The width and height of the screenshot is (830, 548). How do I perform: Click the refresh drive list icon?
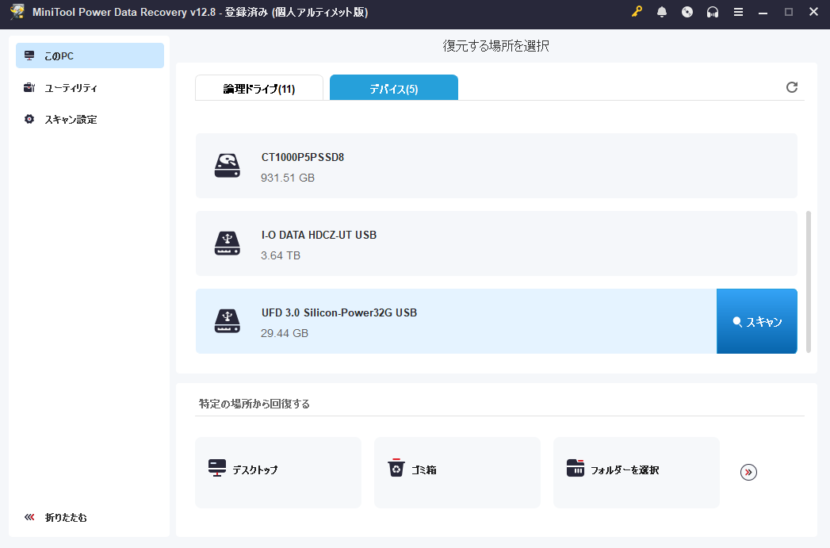pos(792,88)
